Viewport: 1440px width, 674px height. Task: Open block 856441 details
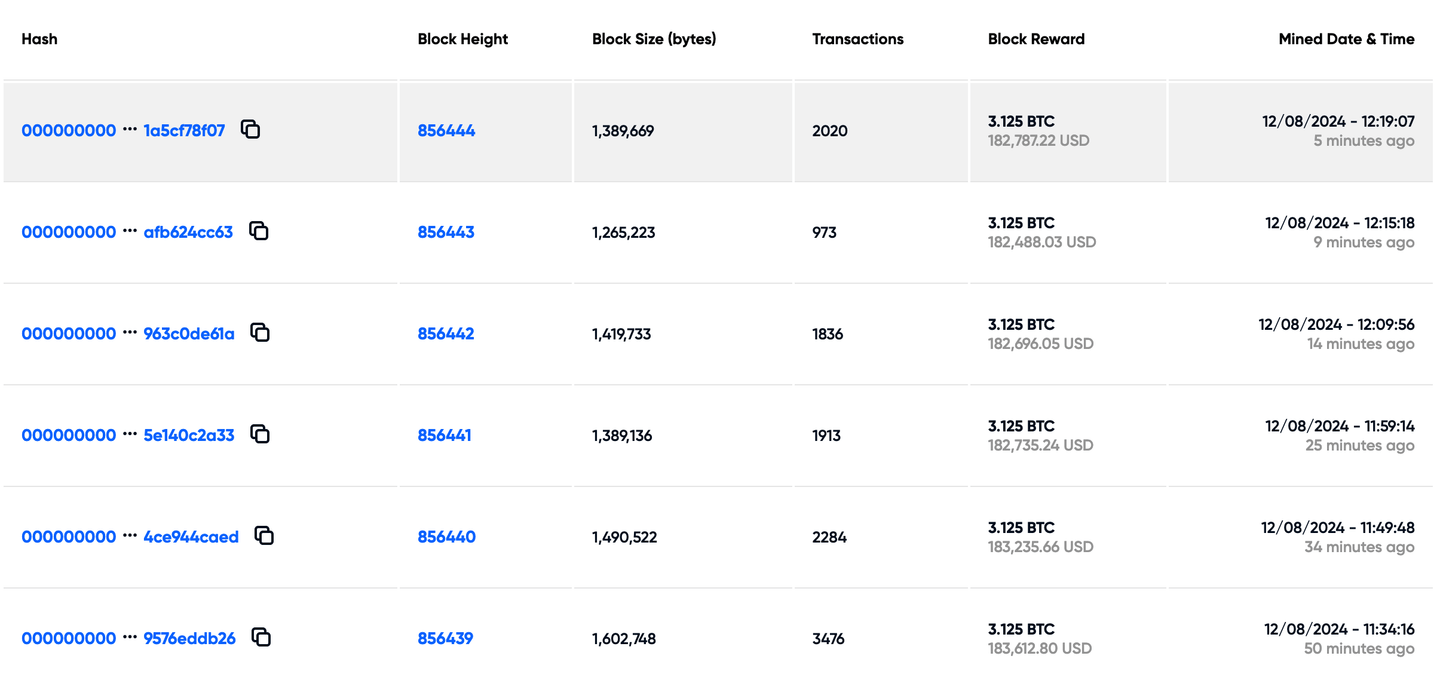tap(446, 434)
